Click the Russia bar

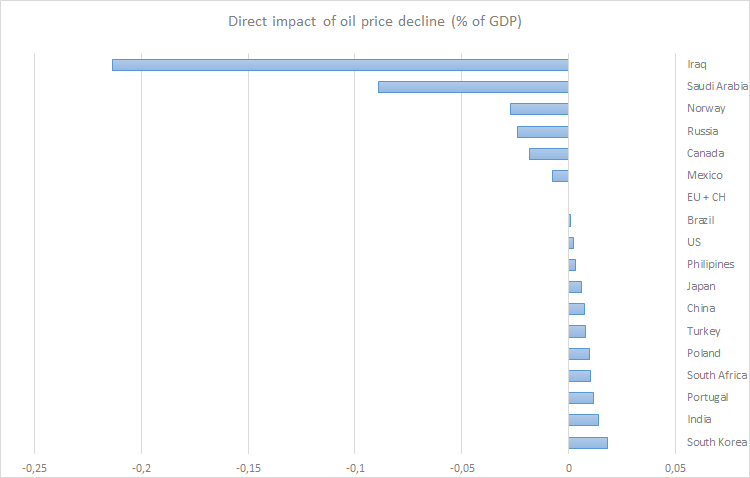point(542,131)
